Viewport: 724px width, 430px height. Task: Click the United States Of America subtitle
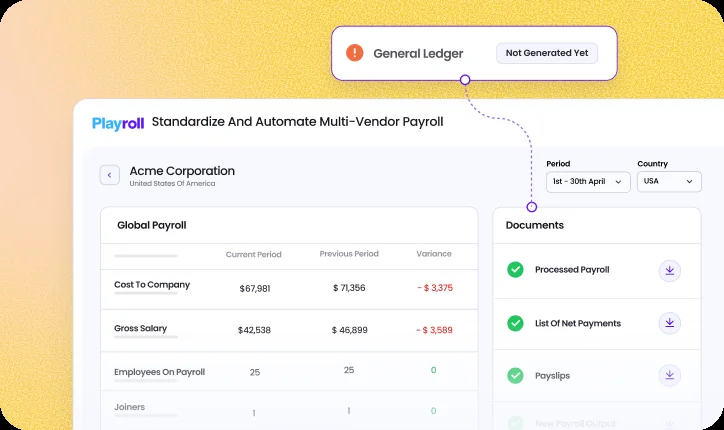(x=172, y=183)
